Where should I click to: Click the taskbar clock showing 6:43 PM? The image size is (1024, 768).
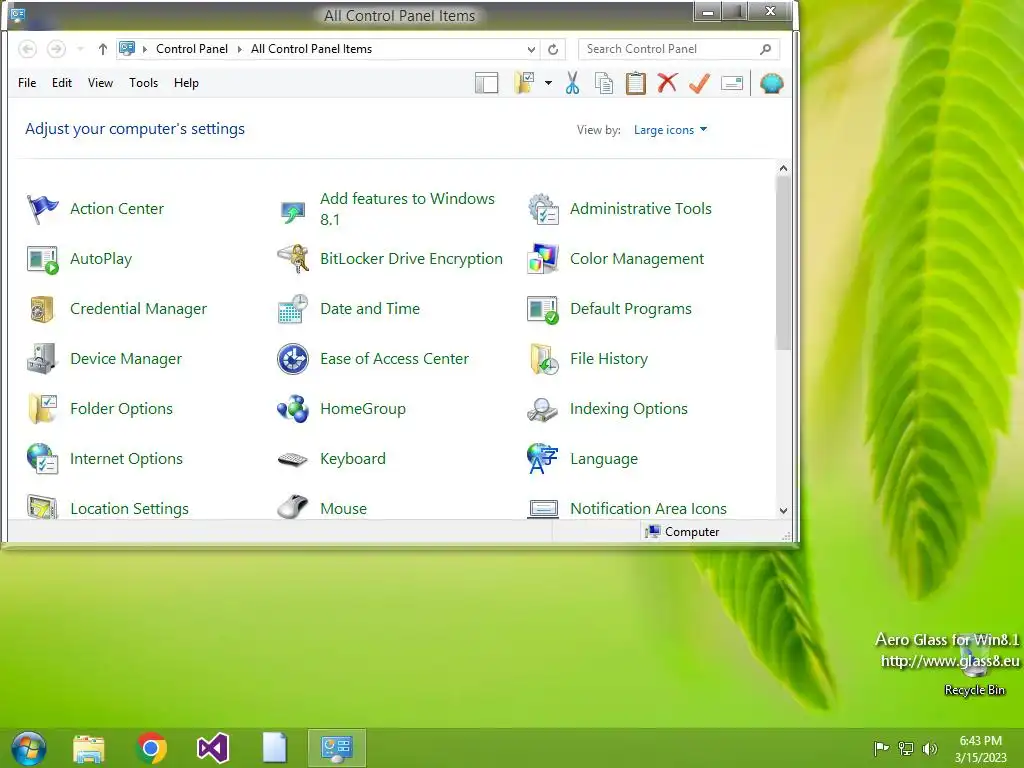coord(980,748)
